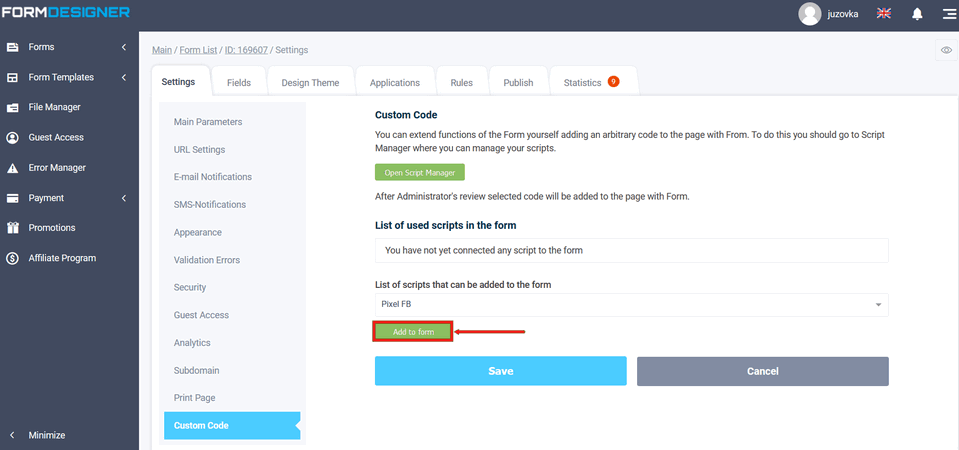Click the UK flag language icon
The height and width of the screenshot is (450, 959).
[x=884, y=14]
